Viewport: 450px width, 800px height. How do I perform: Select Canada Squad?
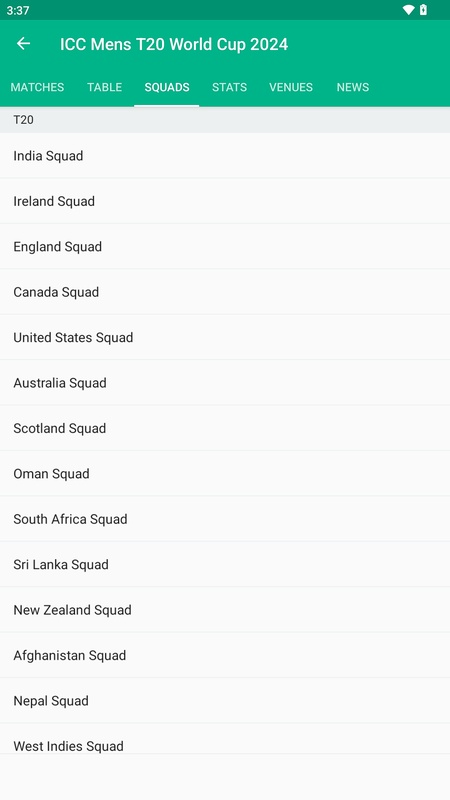pyautogui.click(x=225, y=292)
